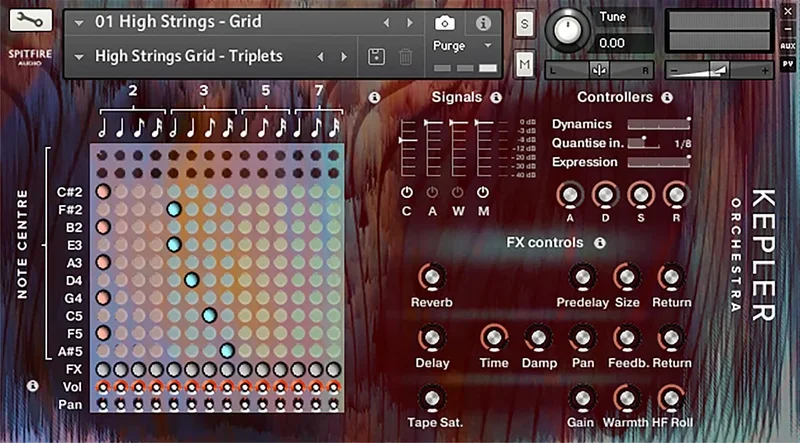This screenshot has height=443, width=800.
Task: Click the Controllers info icon
Action: 666,97
